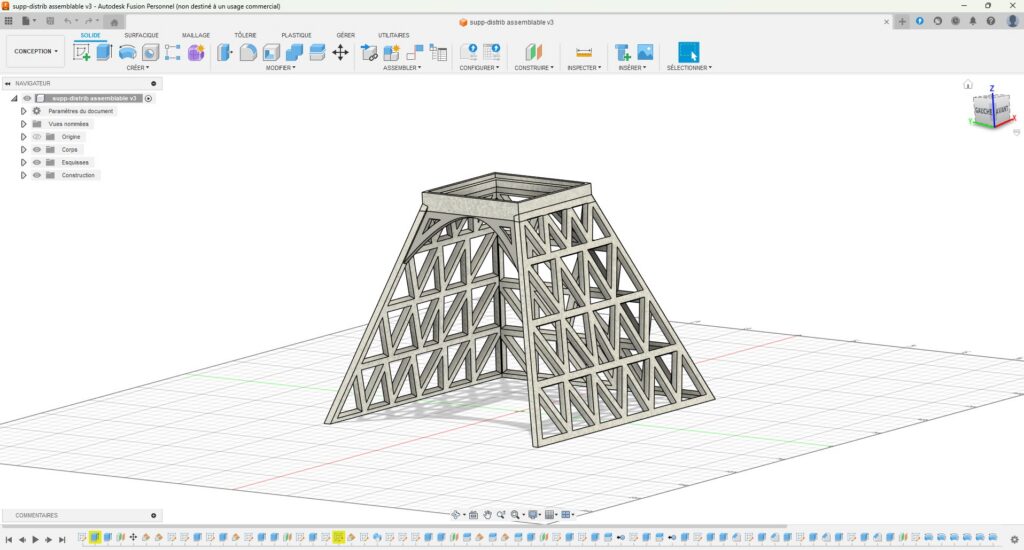The height and width of the screenshot is (550, 1024).
Task: Hide the Corps folder using eye icon
Action: point(37,150)
